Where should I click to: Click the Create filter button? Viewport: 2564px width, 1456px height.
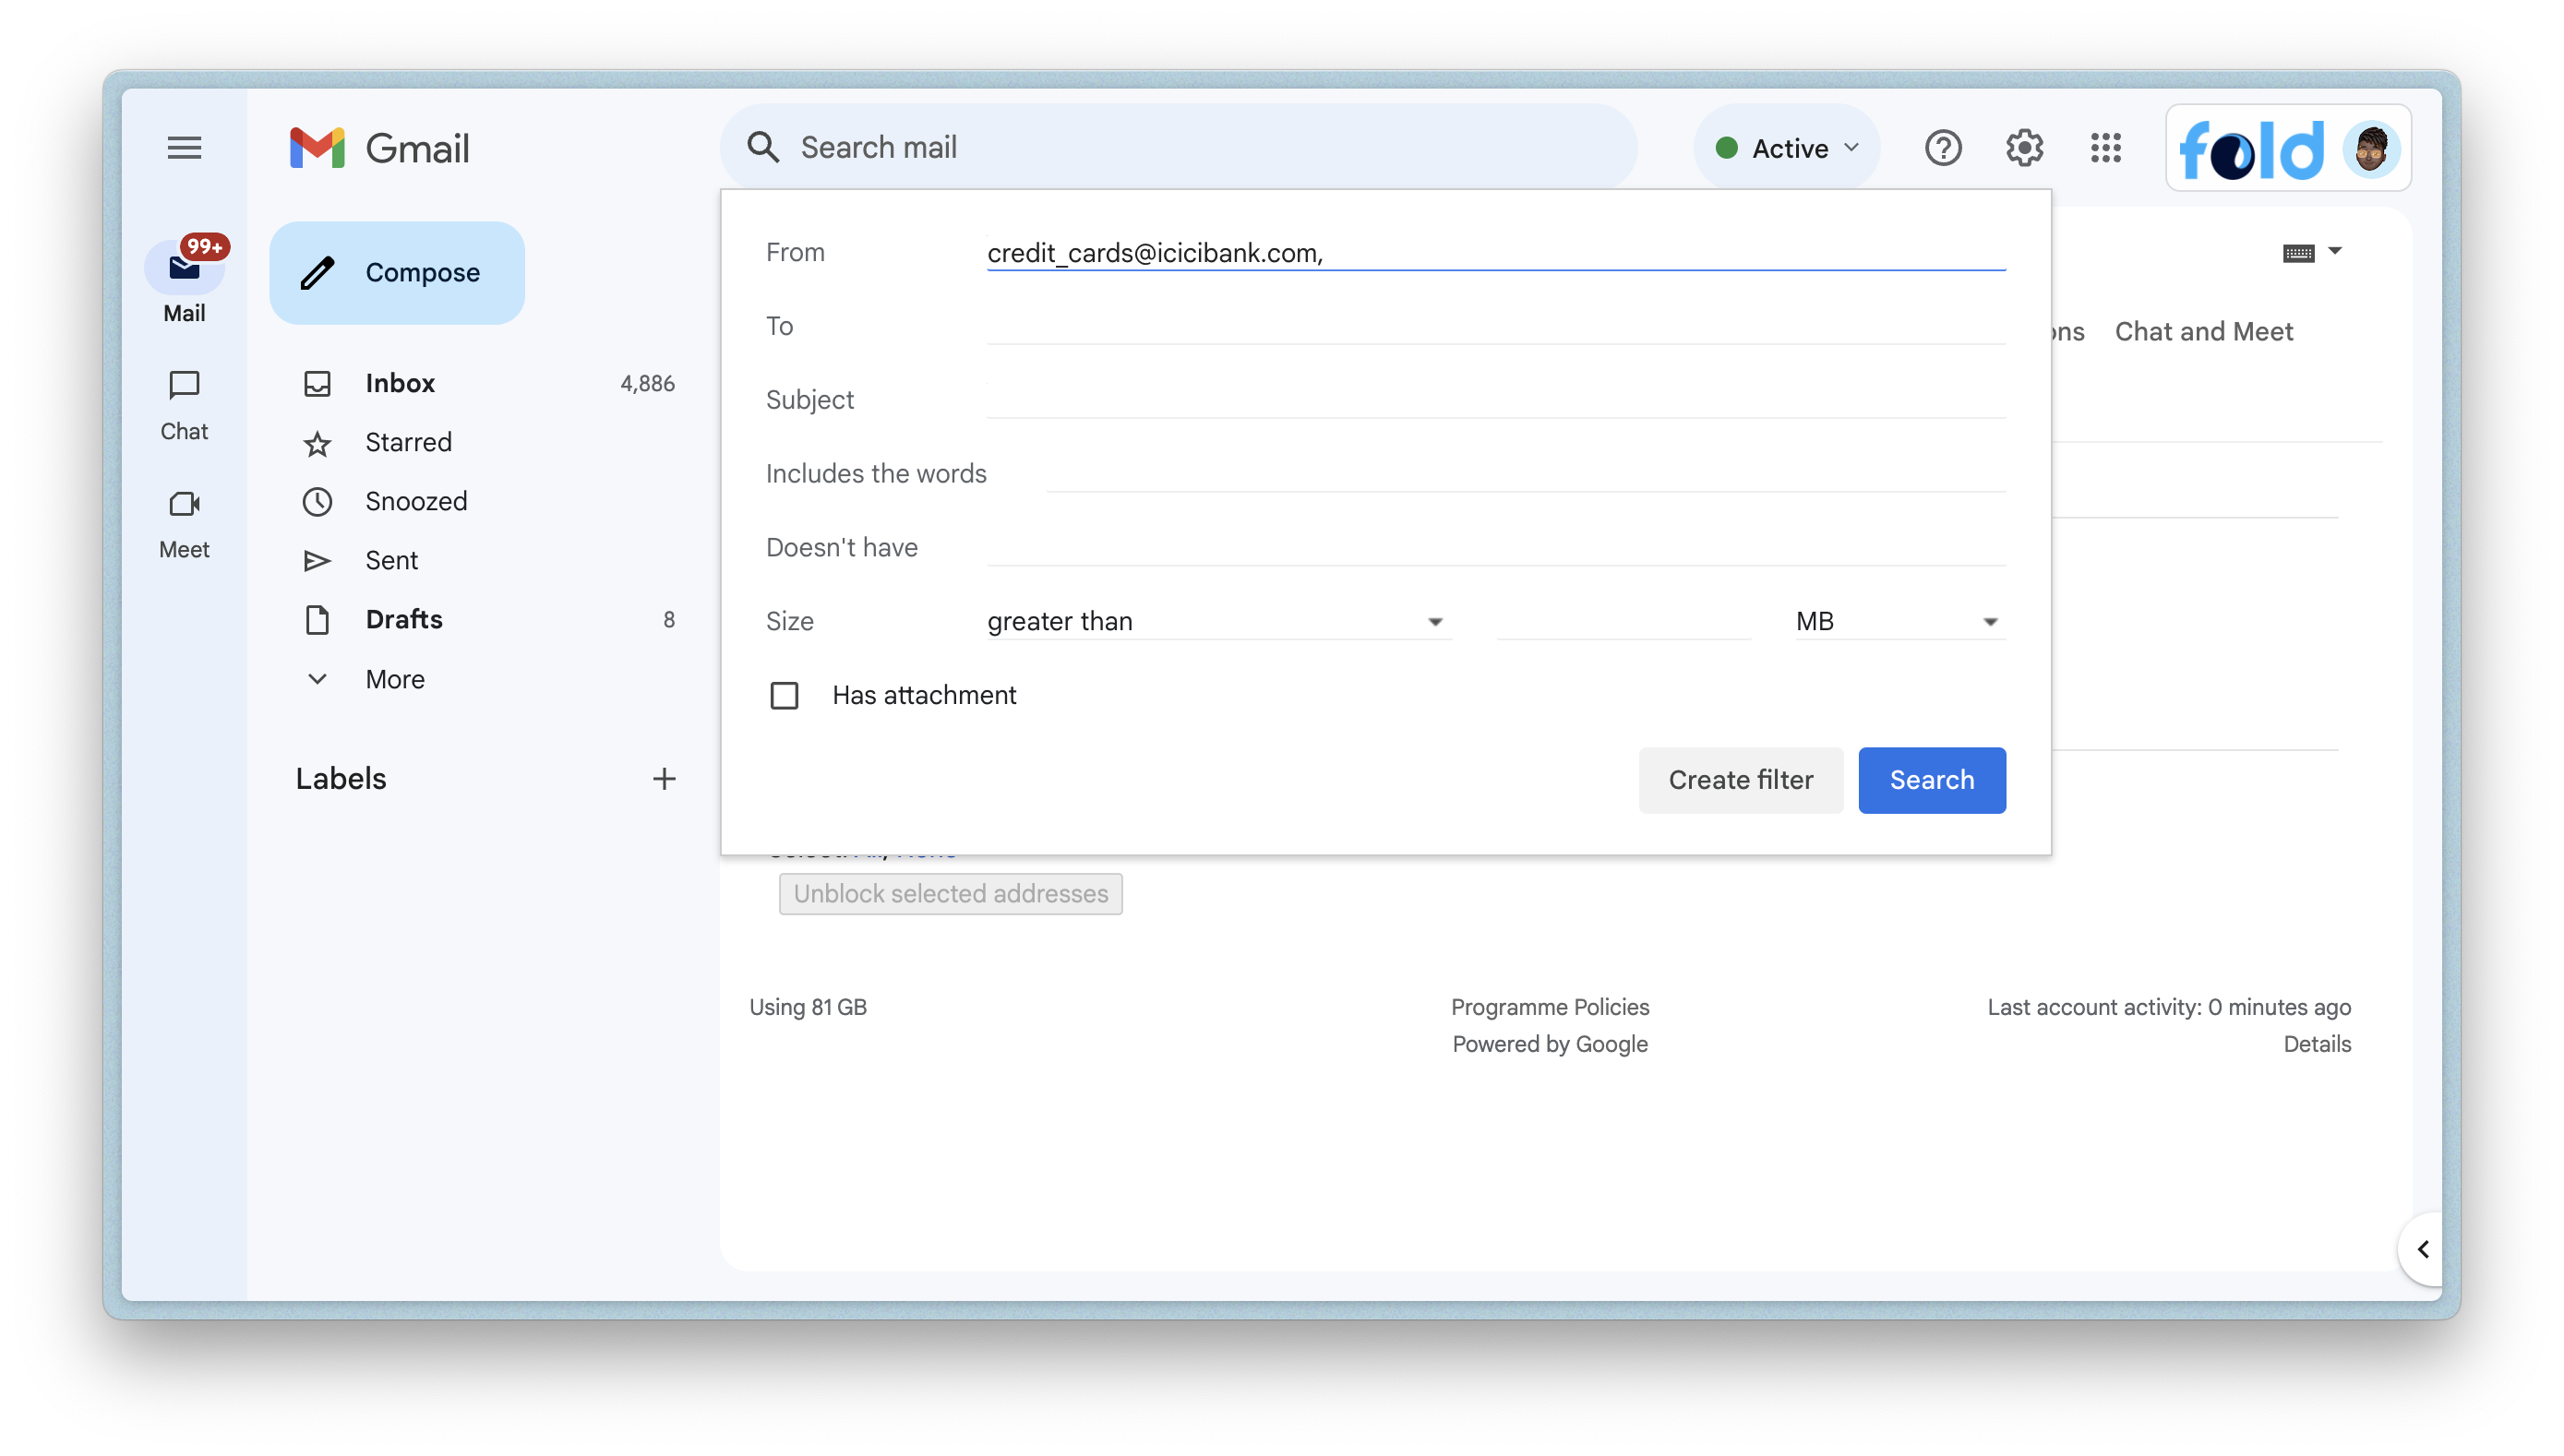click(x=1740, y=780)
